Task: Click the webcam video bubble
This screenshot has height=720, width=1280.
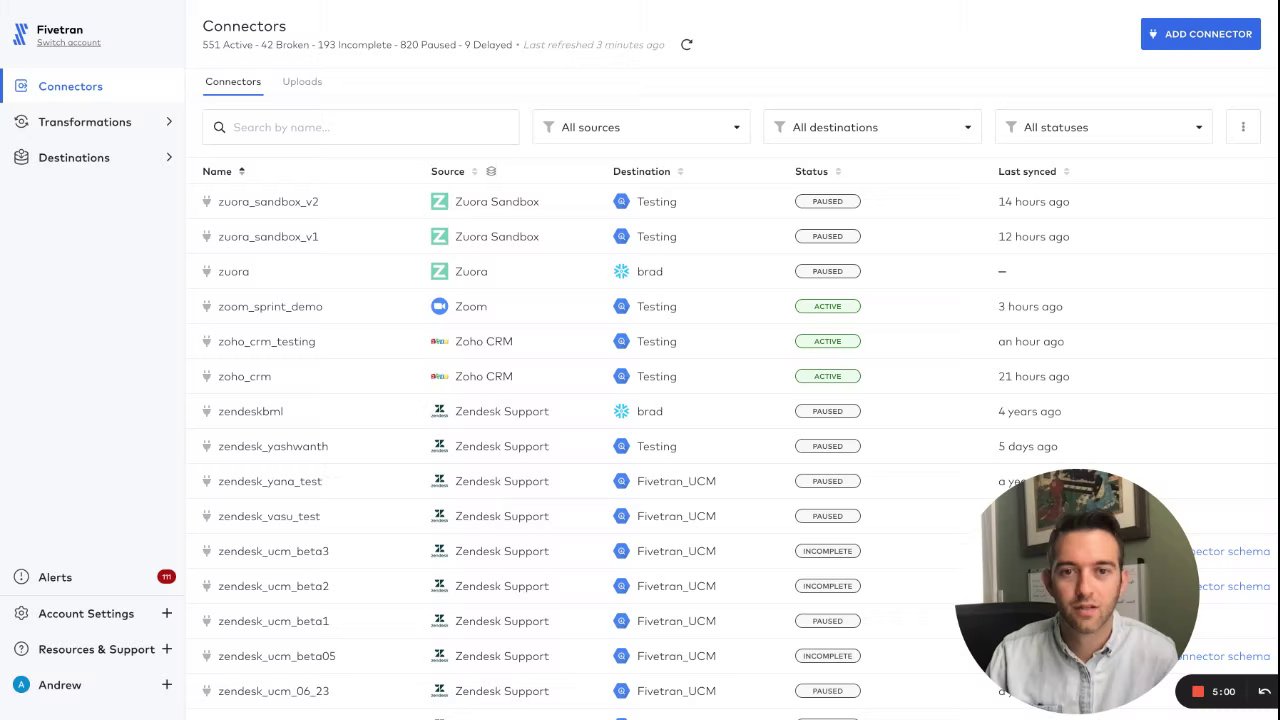Action: [1077, 591]
